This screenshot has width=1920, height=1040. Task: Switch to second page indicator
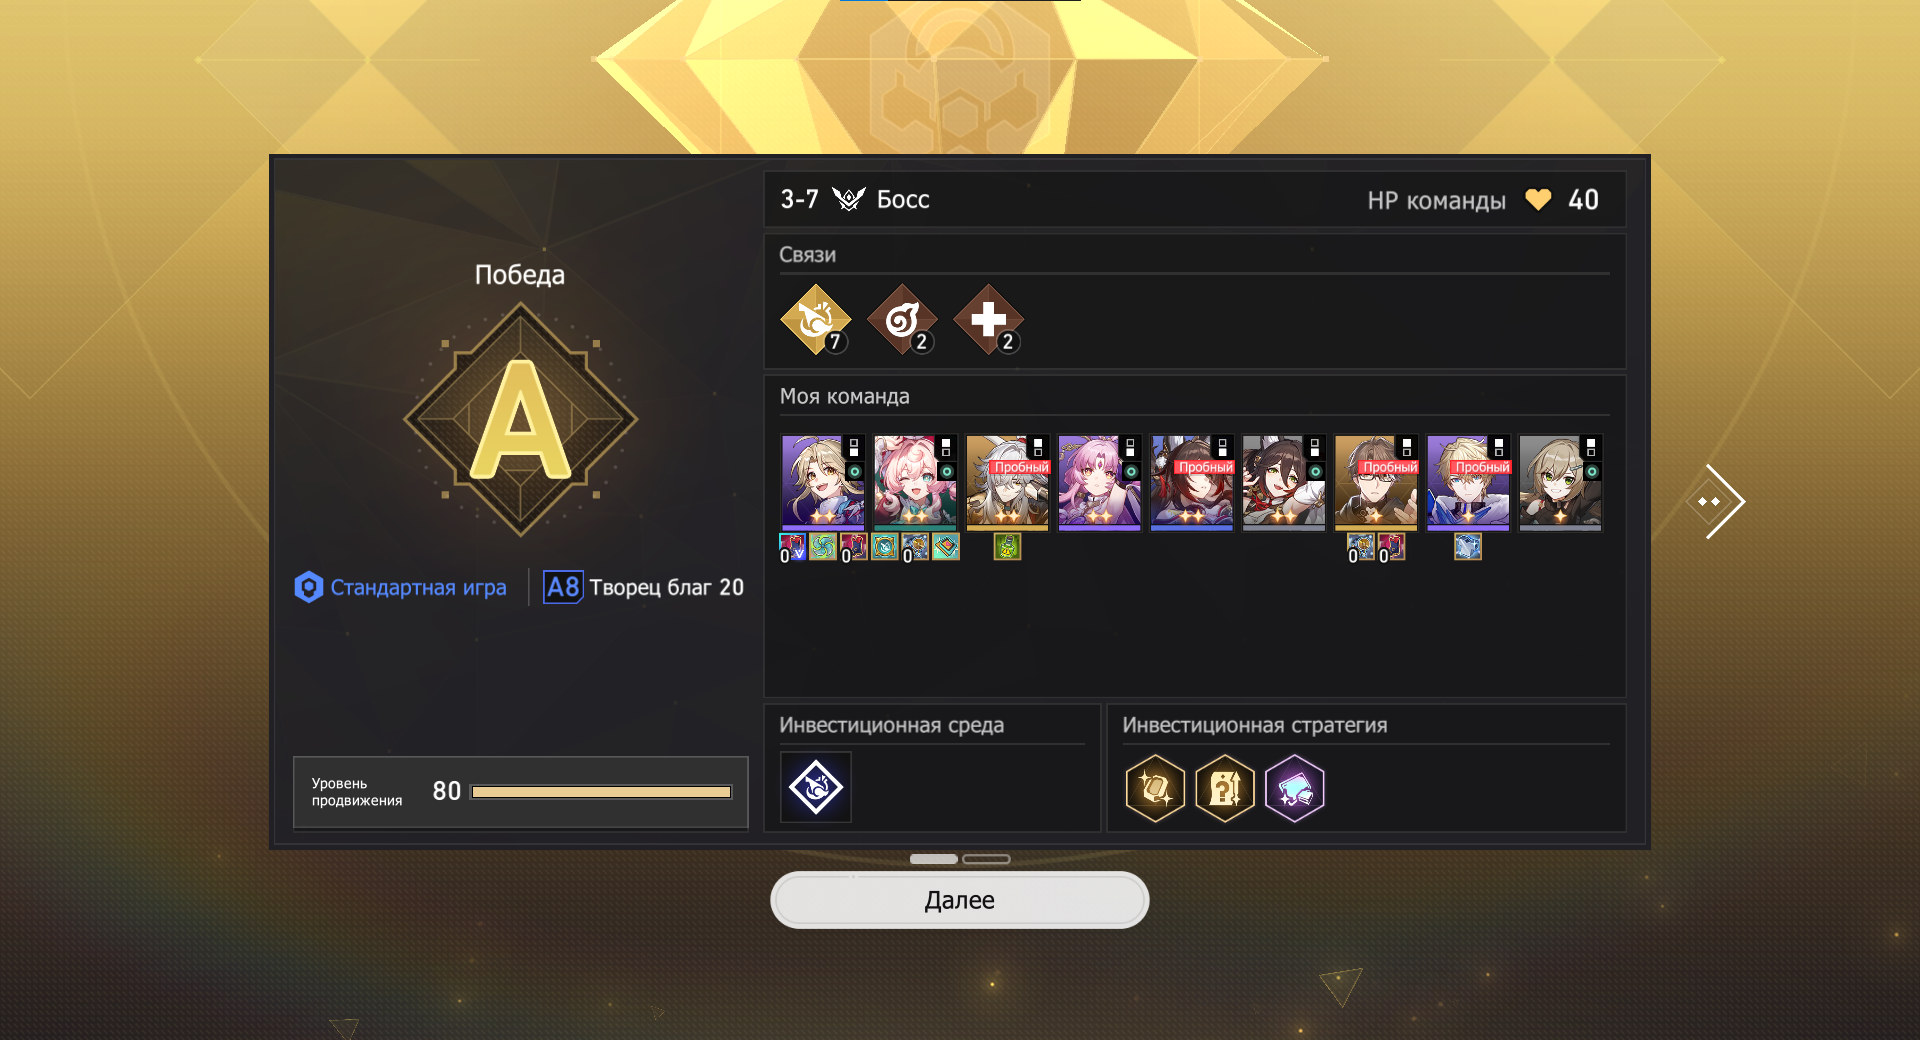[x=986, y=859]
